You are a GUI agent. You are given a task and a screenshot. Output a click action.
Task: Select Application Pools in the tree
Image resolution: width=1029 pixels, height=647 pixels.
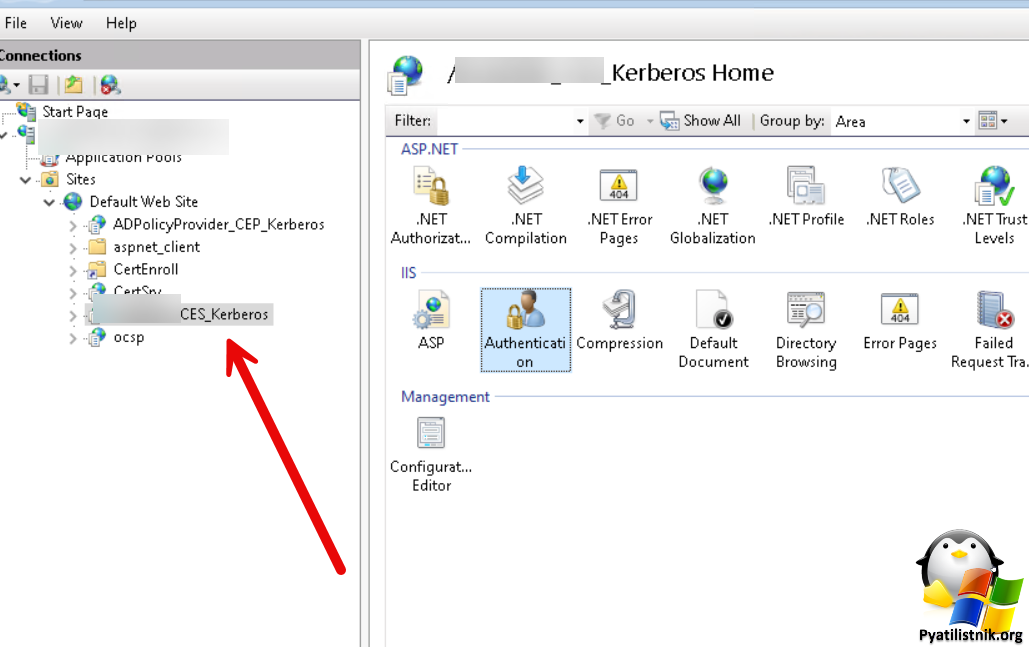pyautogui.click(x=123, y=157)
